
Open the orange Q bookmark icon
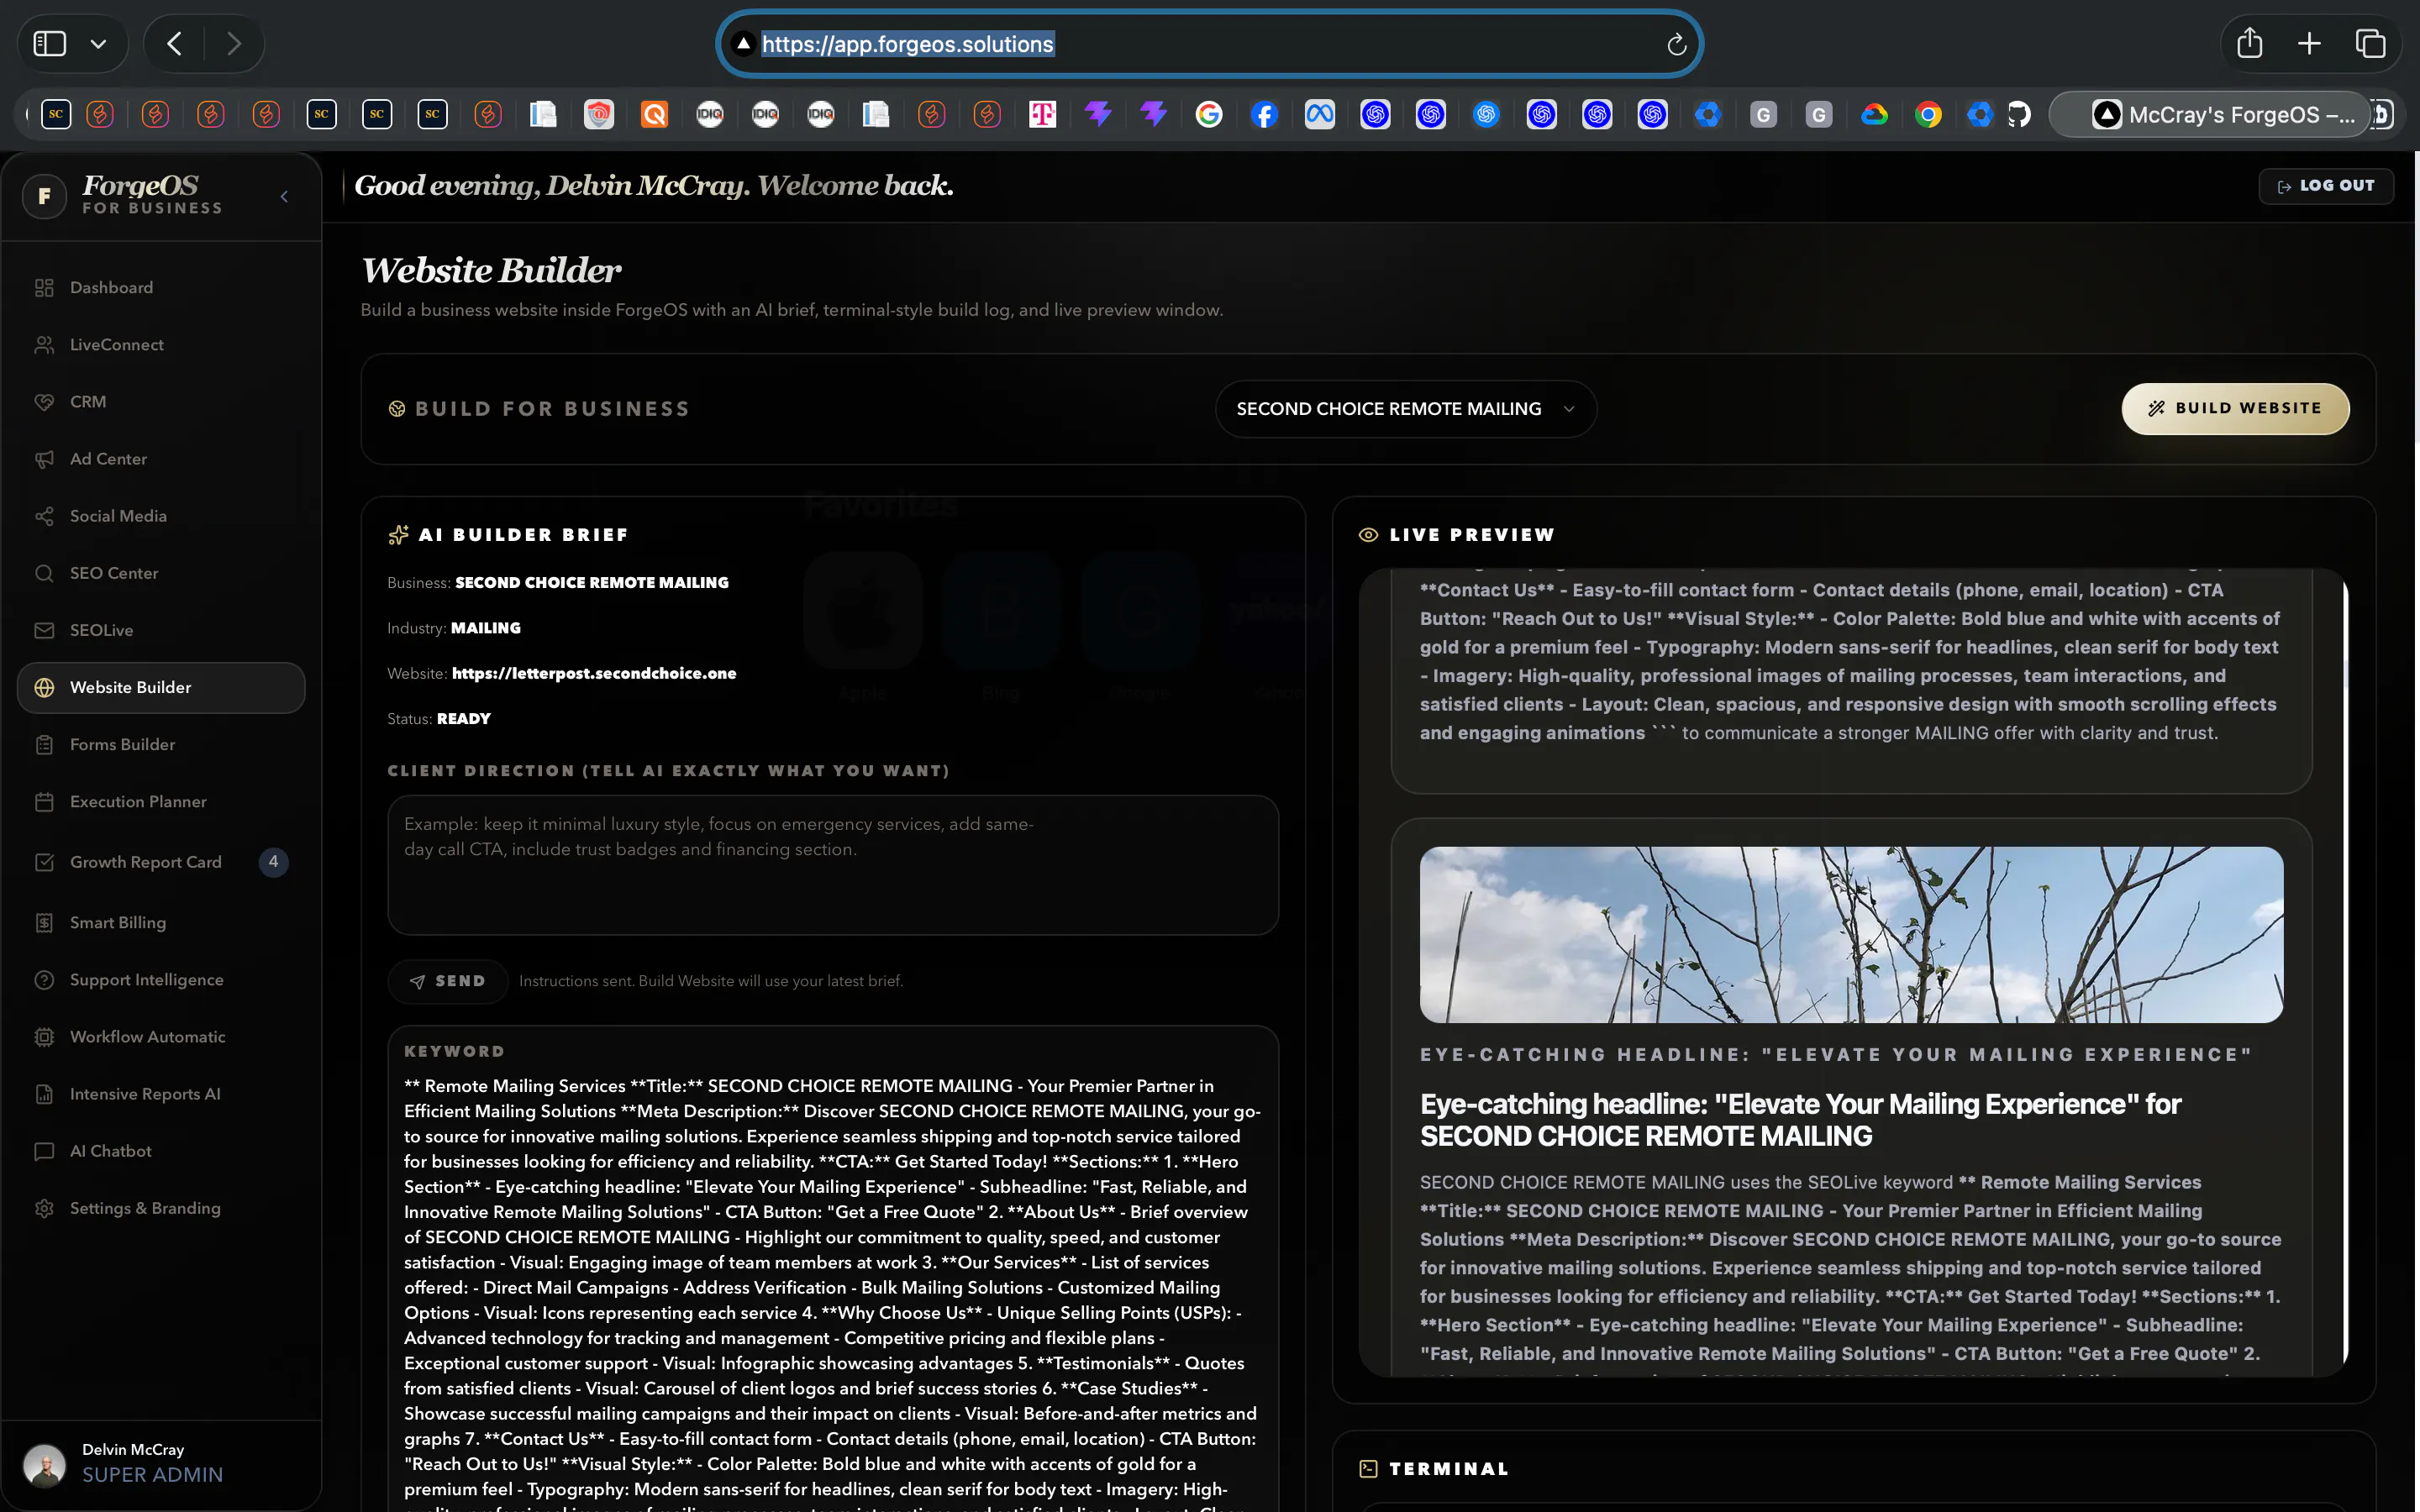click(654, 114)
